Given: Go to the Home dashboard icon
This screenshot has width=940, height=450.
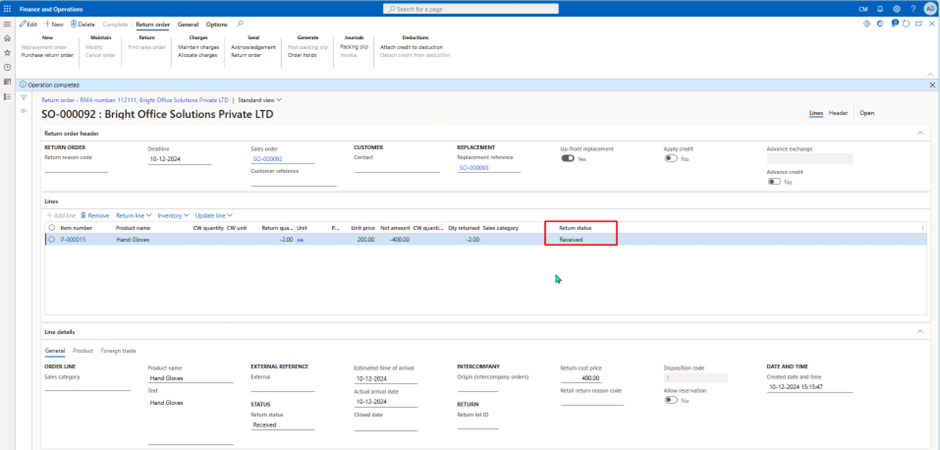Looking at the screenshot, I should click(7, 38).
